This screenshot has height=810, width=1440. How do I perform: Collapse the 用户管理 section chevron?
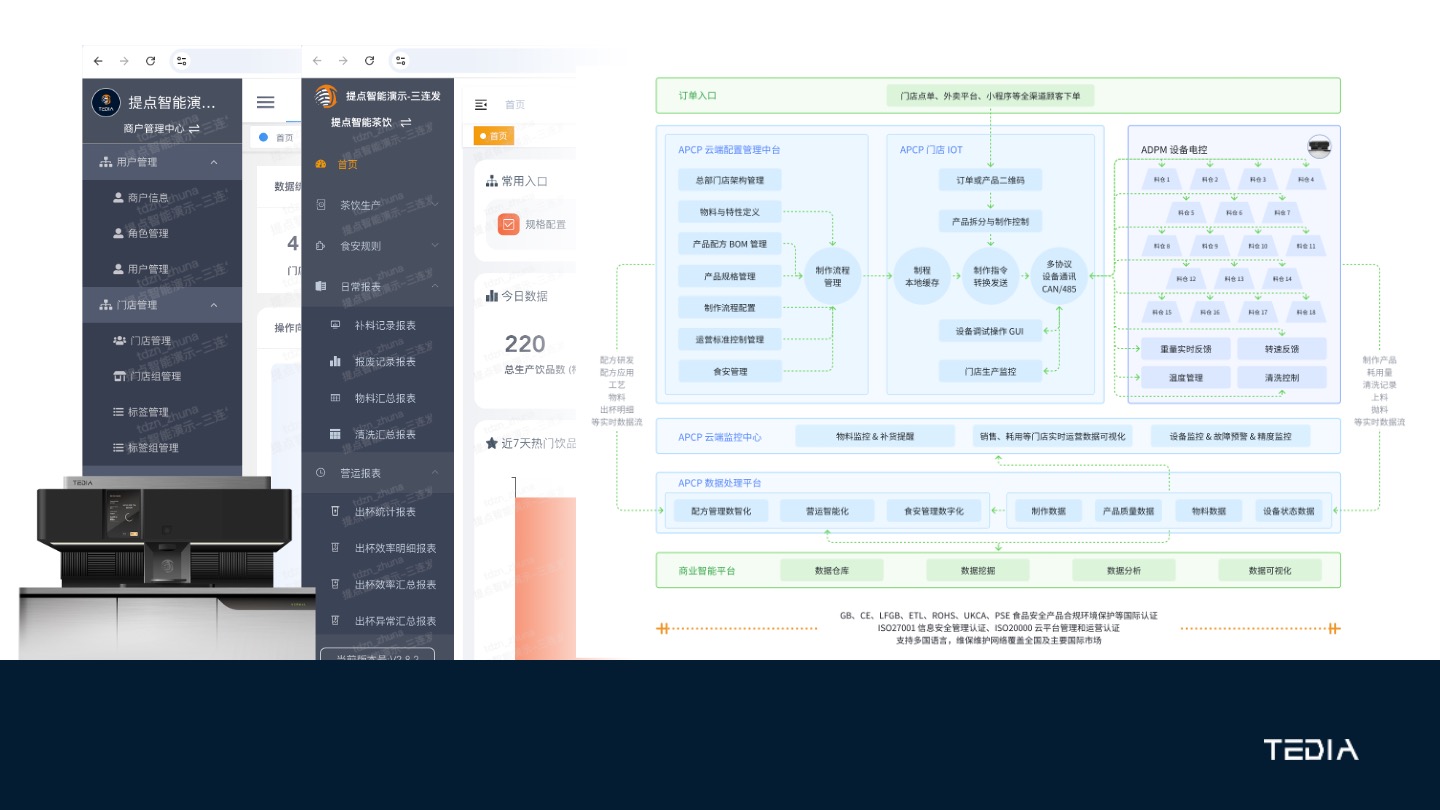coord(214,162)
